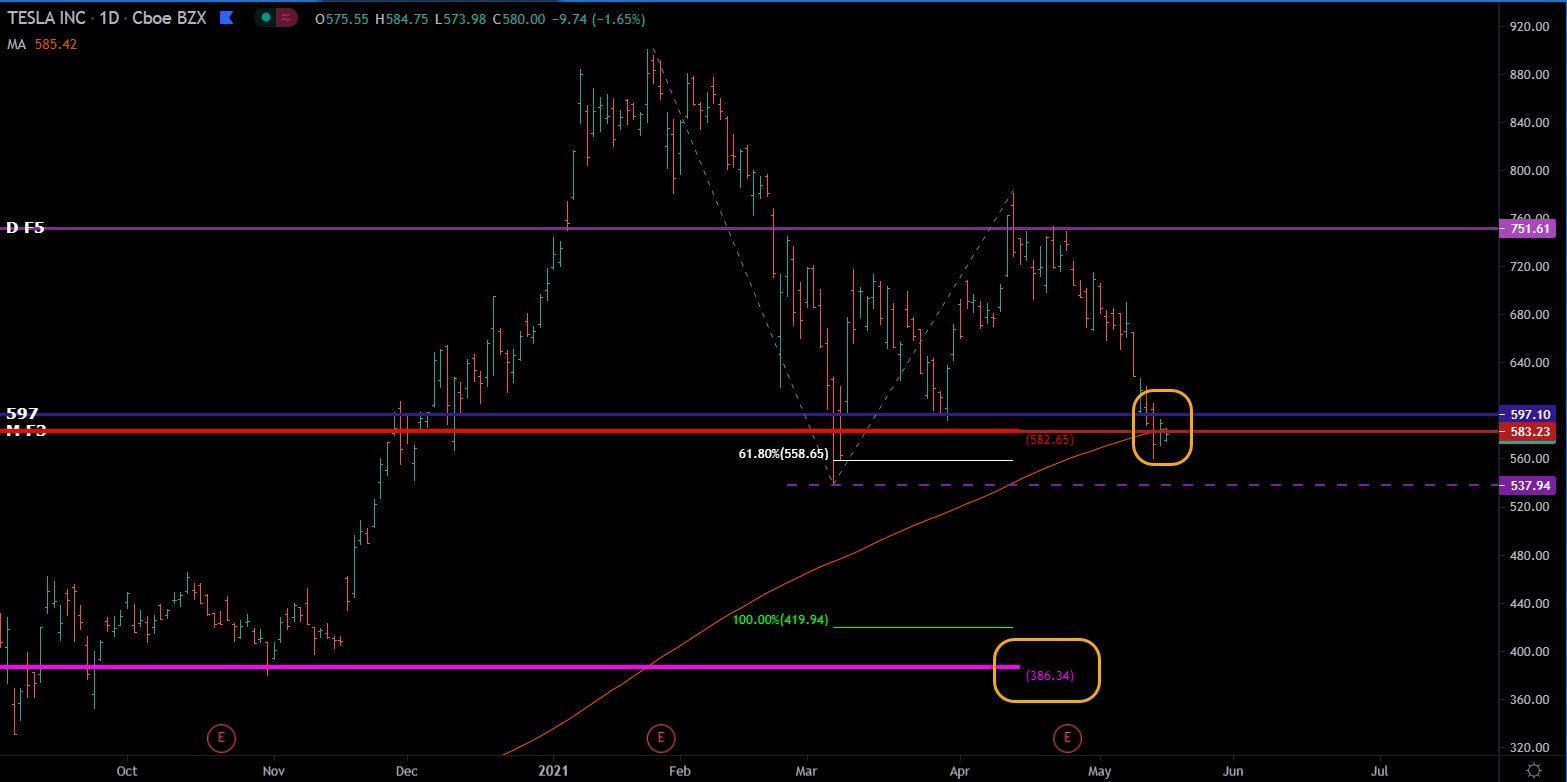Click the 800.00 price axis label
1567x782 pixels.
1529,171
